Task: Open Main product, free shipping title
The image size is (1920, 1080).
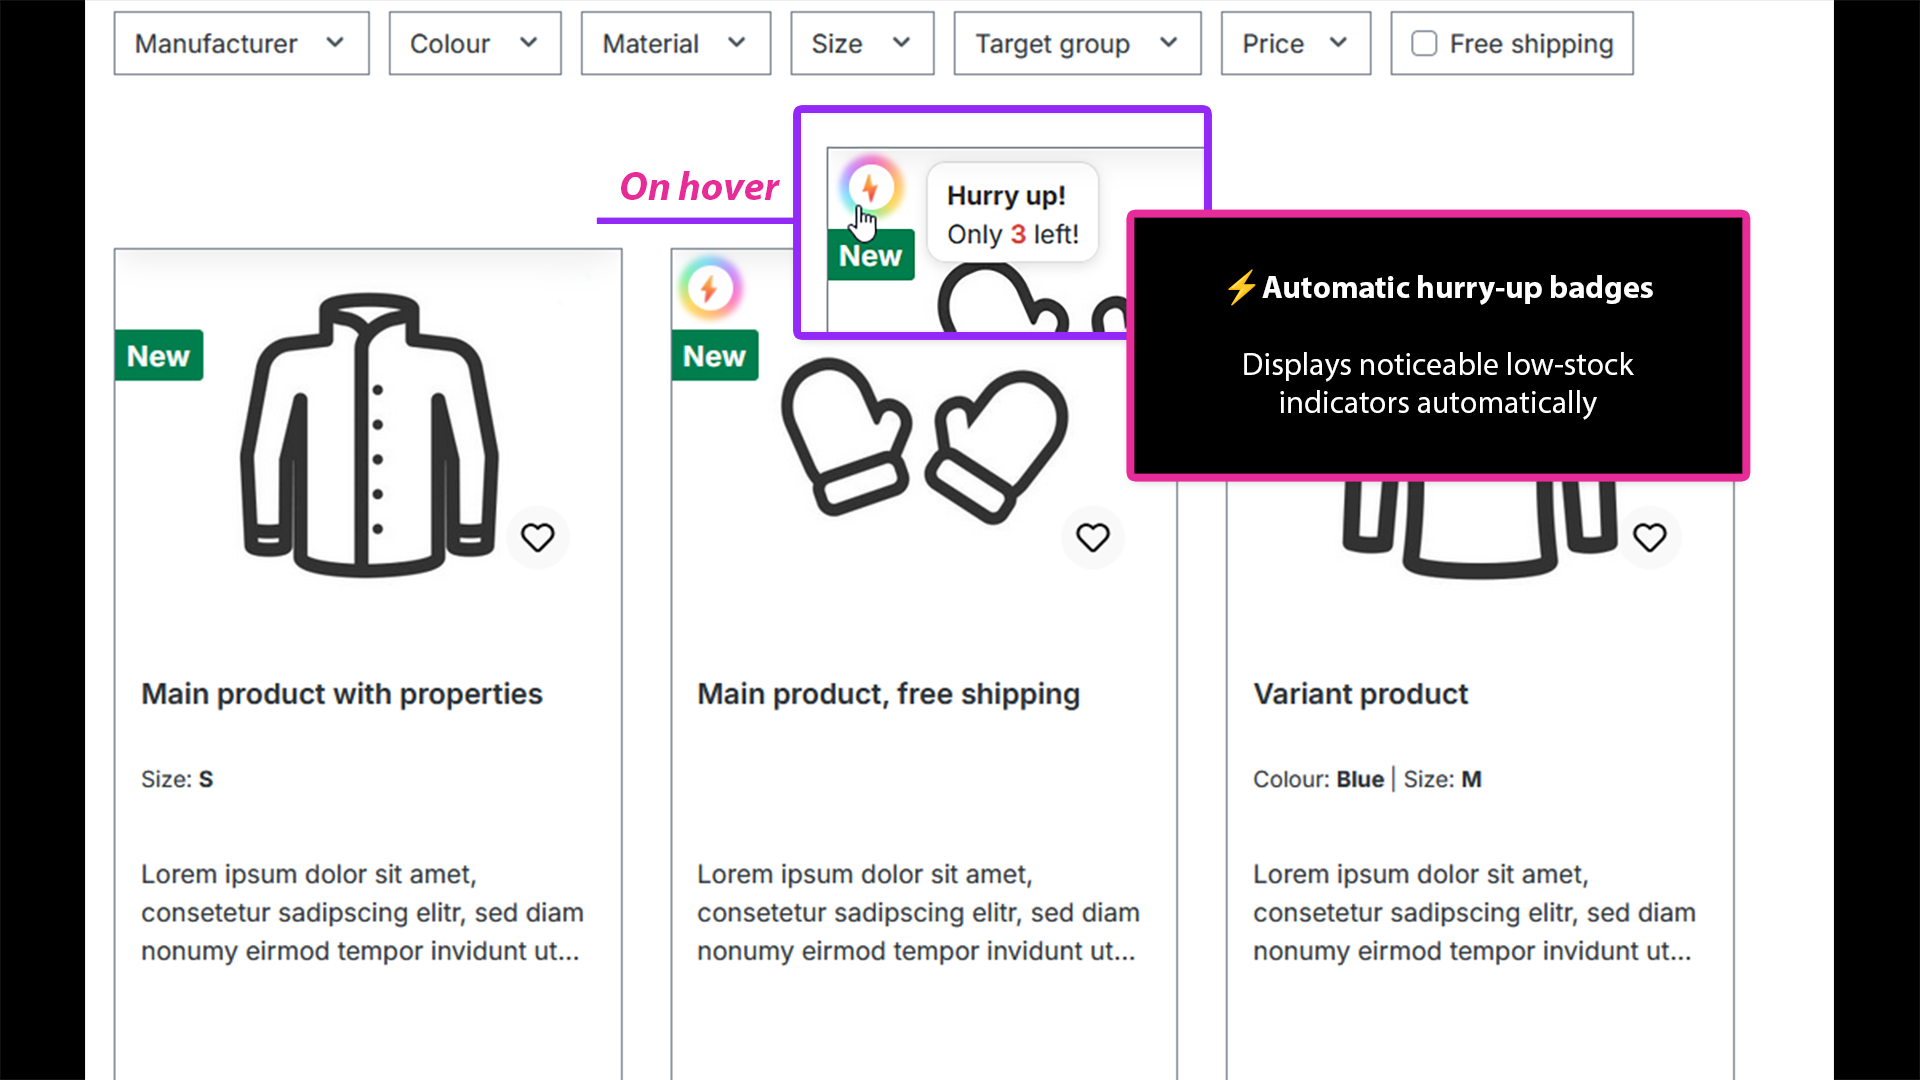Action: 888,694
